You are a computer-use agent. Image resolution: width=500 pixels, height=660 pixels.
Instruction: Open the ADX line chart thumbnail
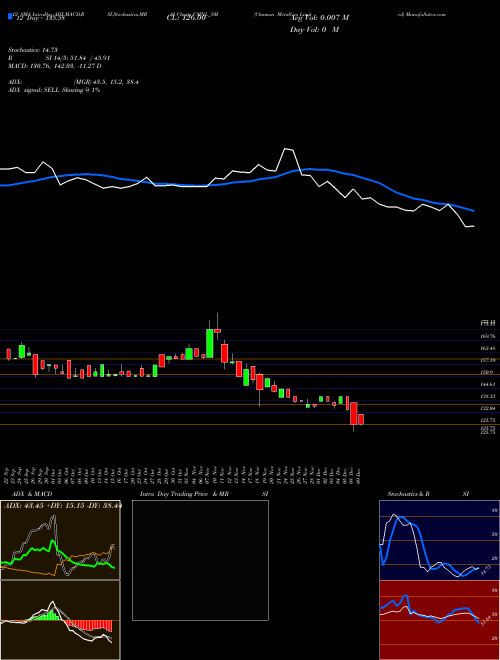click(60, 540)
